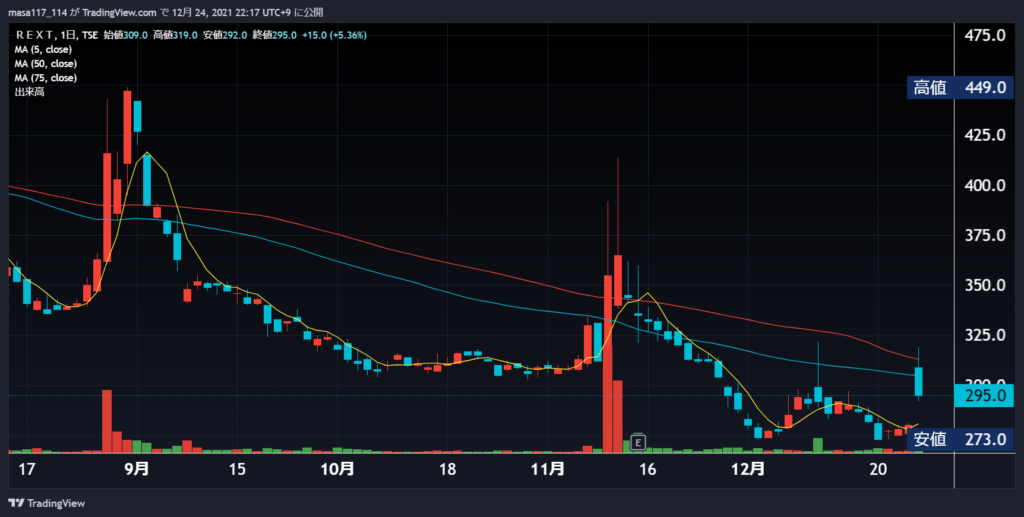Click the 16 date label on the time axis

tap(647, 469)
